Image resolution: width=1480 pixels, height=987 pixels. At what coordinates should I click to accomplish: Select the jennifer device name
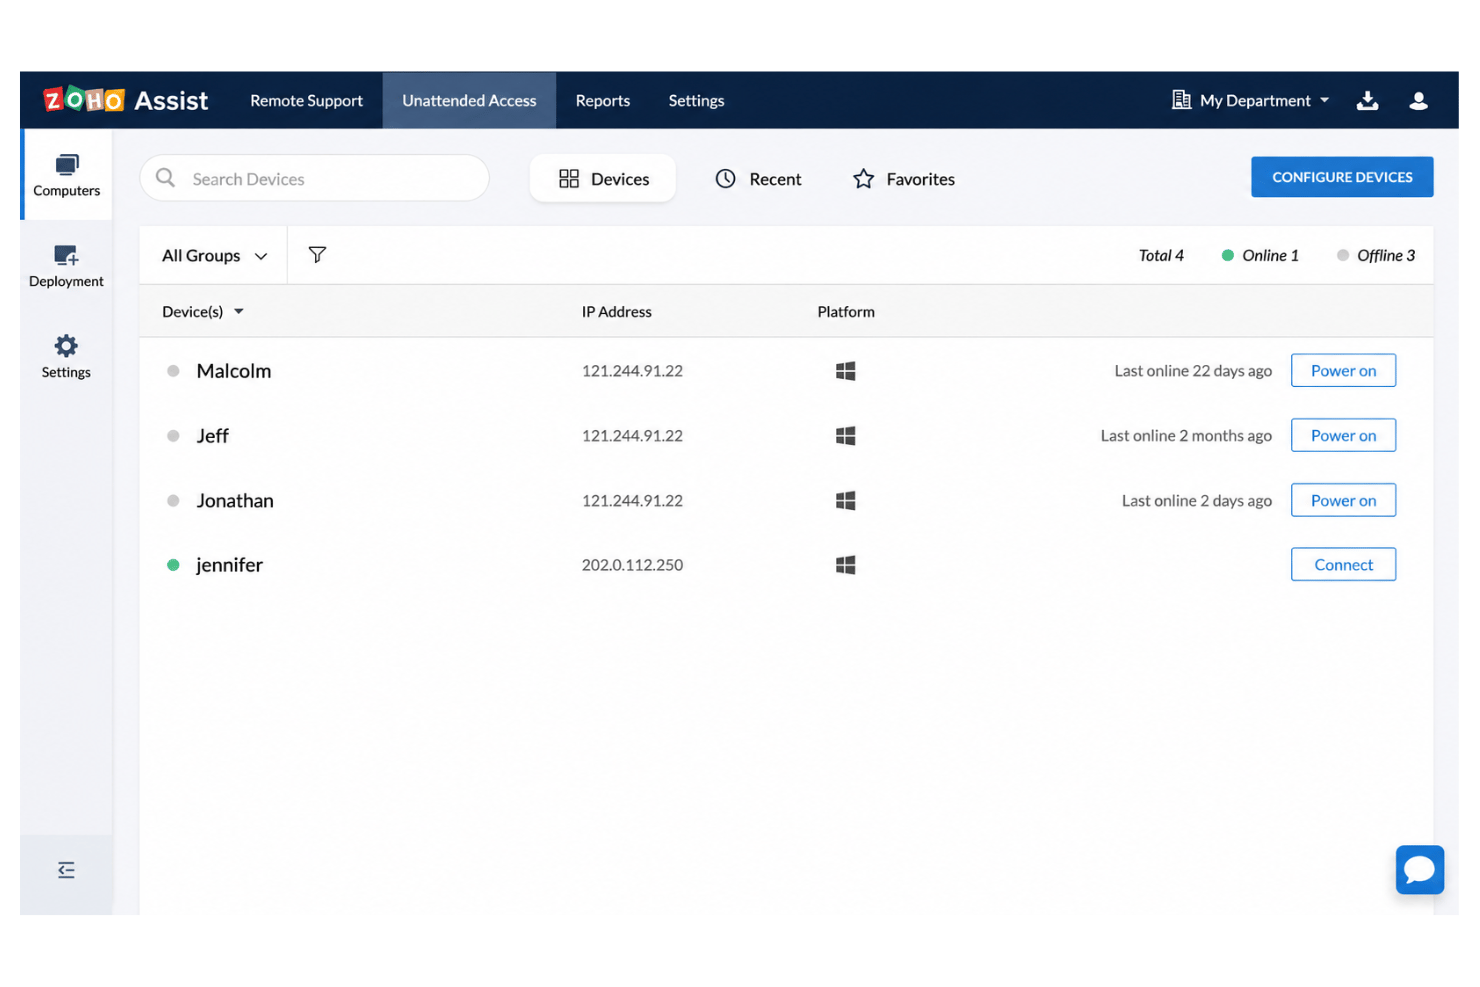(x=229, y=565)
